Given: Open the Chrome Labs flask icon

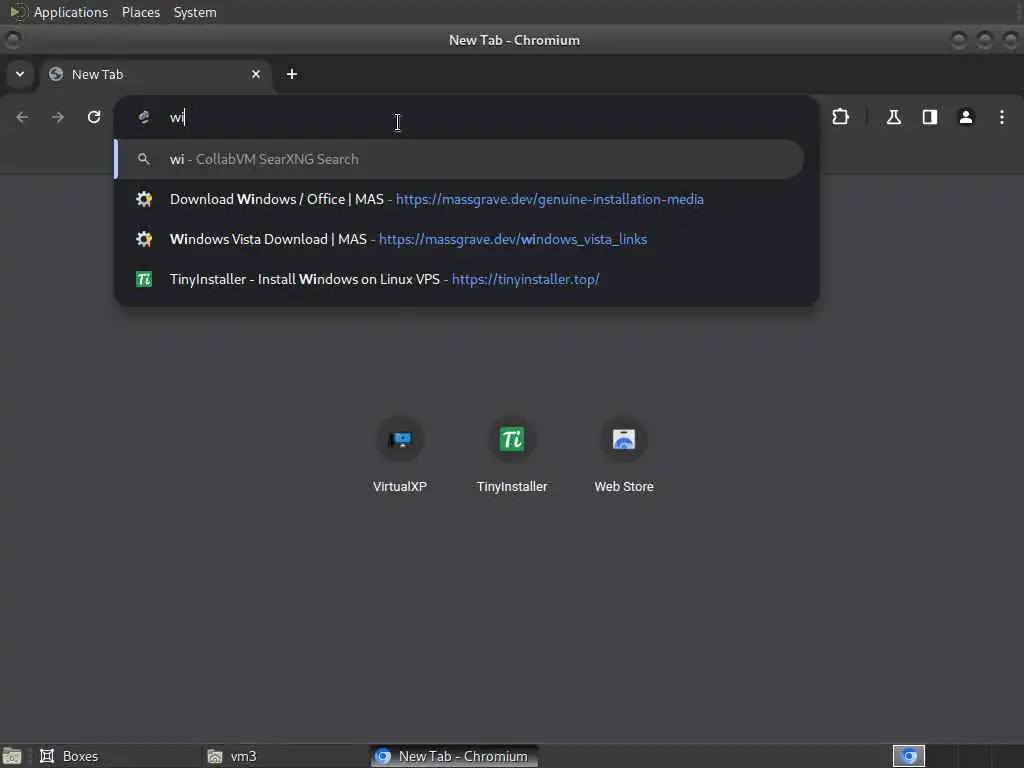Looking at the screenshot, I should pos(893,117).
